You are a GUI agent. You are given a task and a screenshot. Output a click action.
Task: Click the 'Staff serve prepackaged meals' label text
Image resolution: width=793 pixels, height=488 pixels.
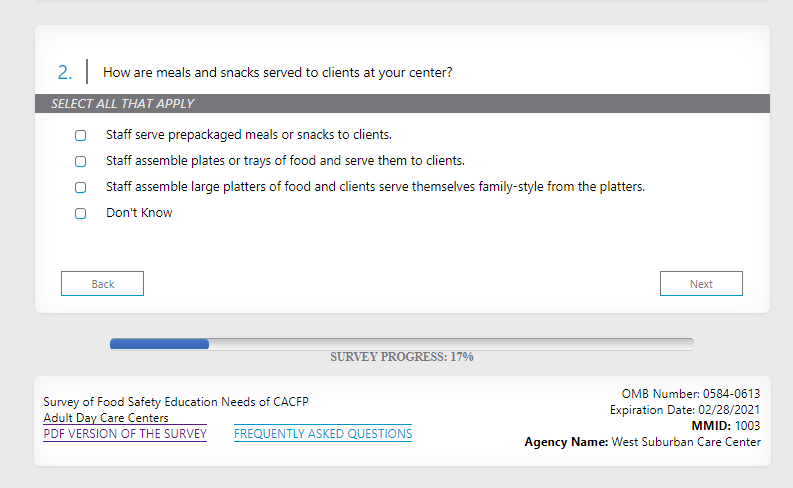pos(248,135)
